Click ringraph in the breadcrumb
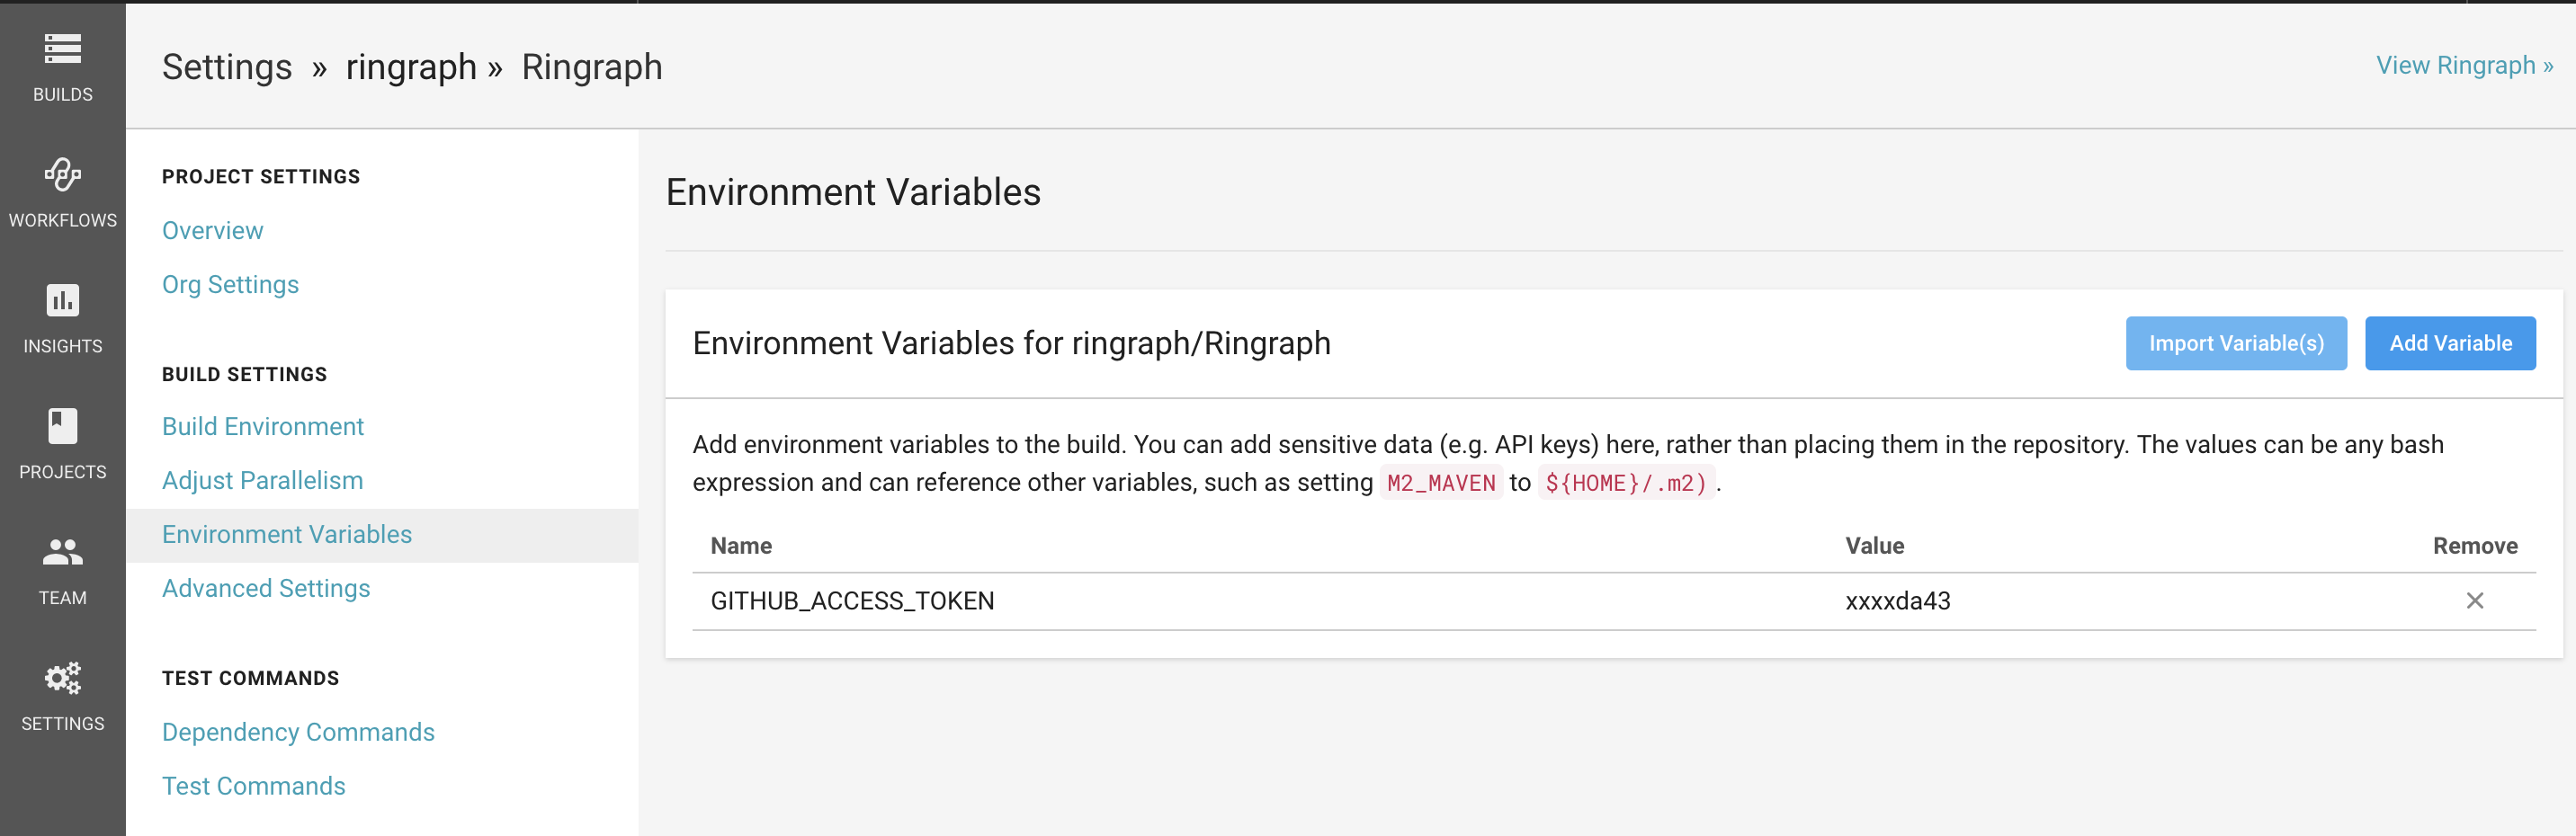The image size is (2576, 836). [x=411, y=67]
